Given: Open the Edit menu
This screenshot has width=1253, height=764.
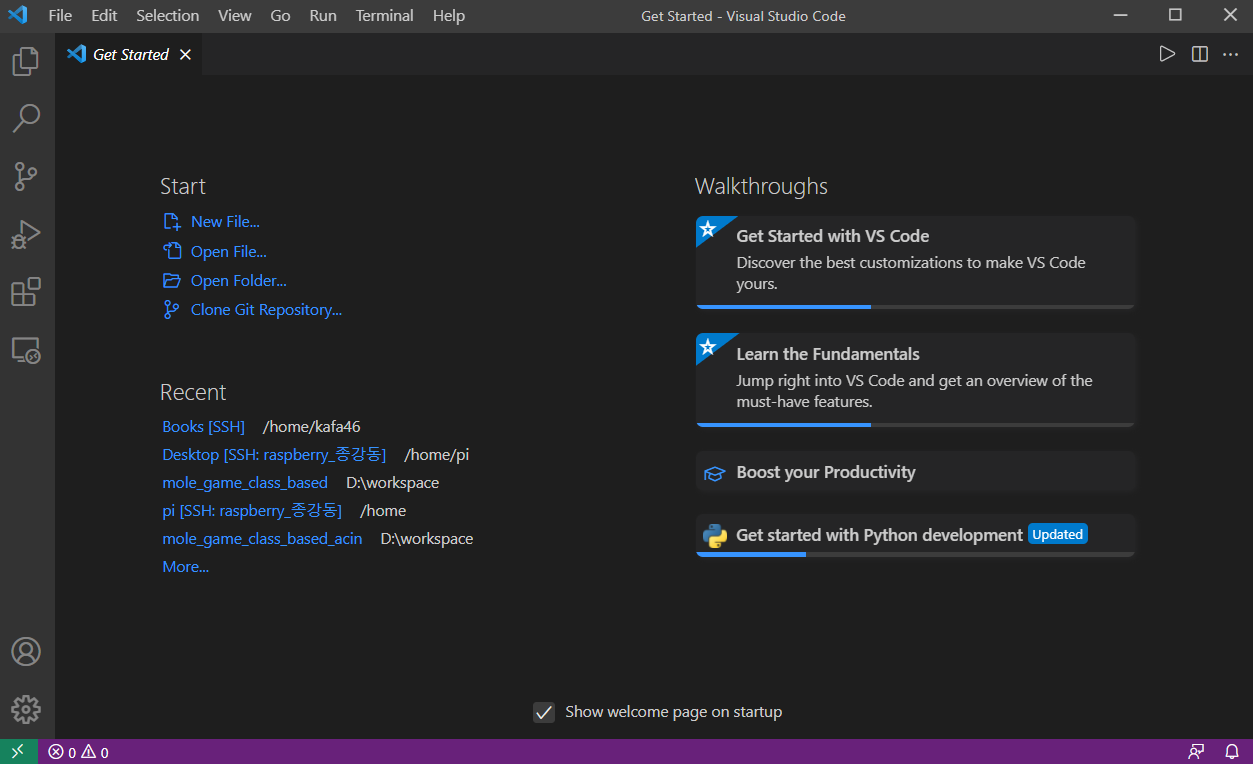Looking at the screenshot, I should [104, 16].
